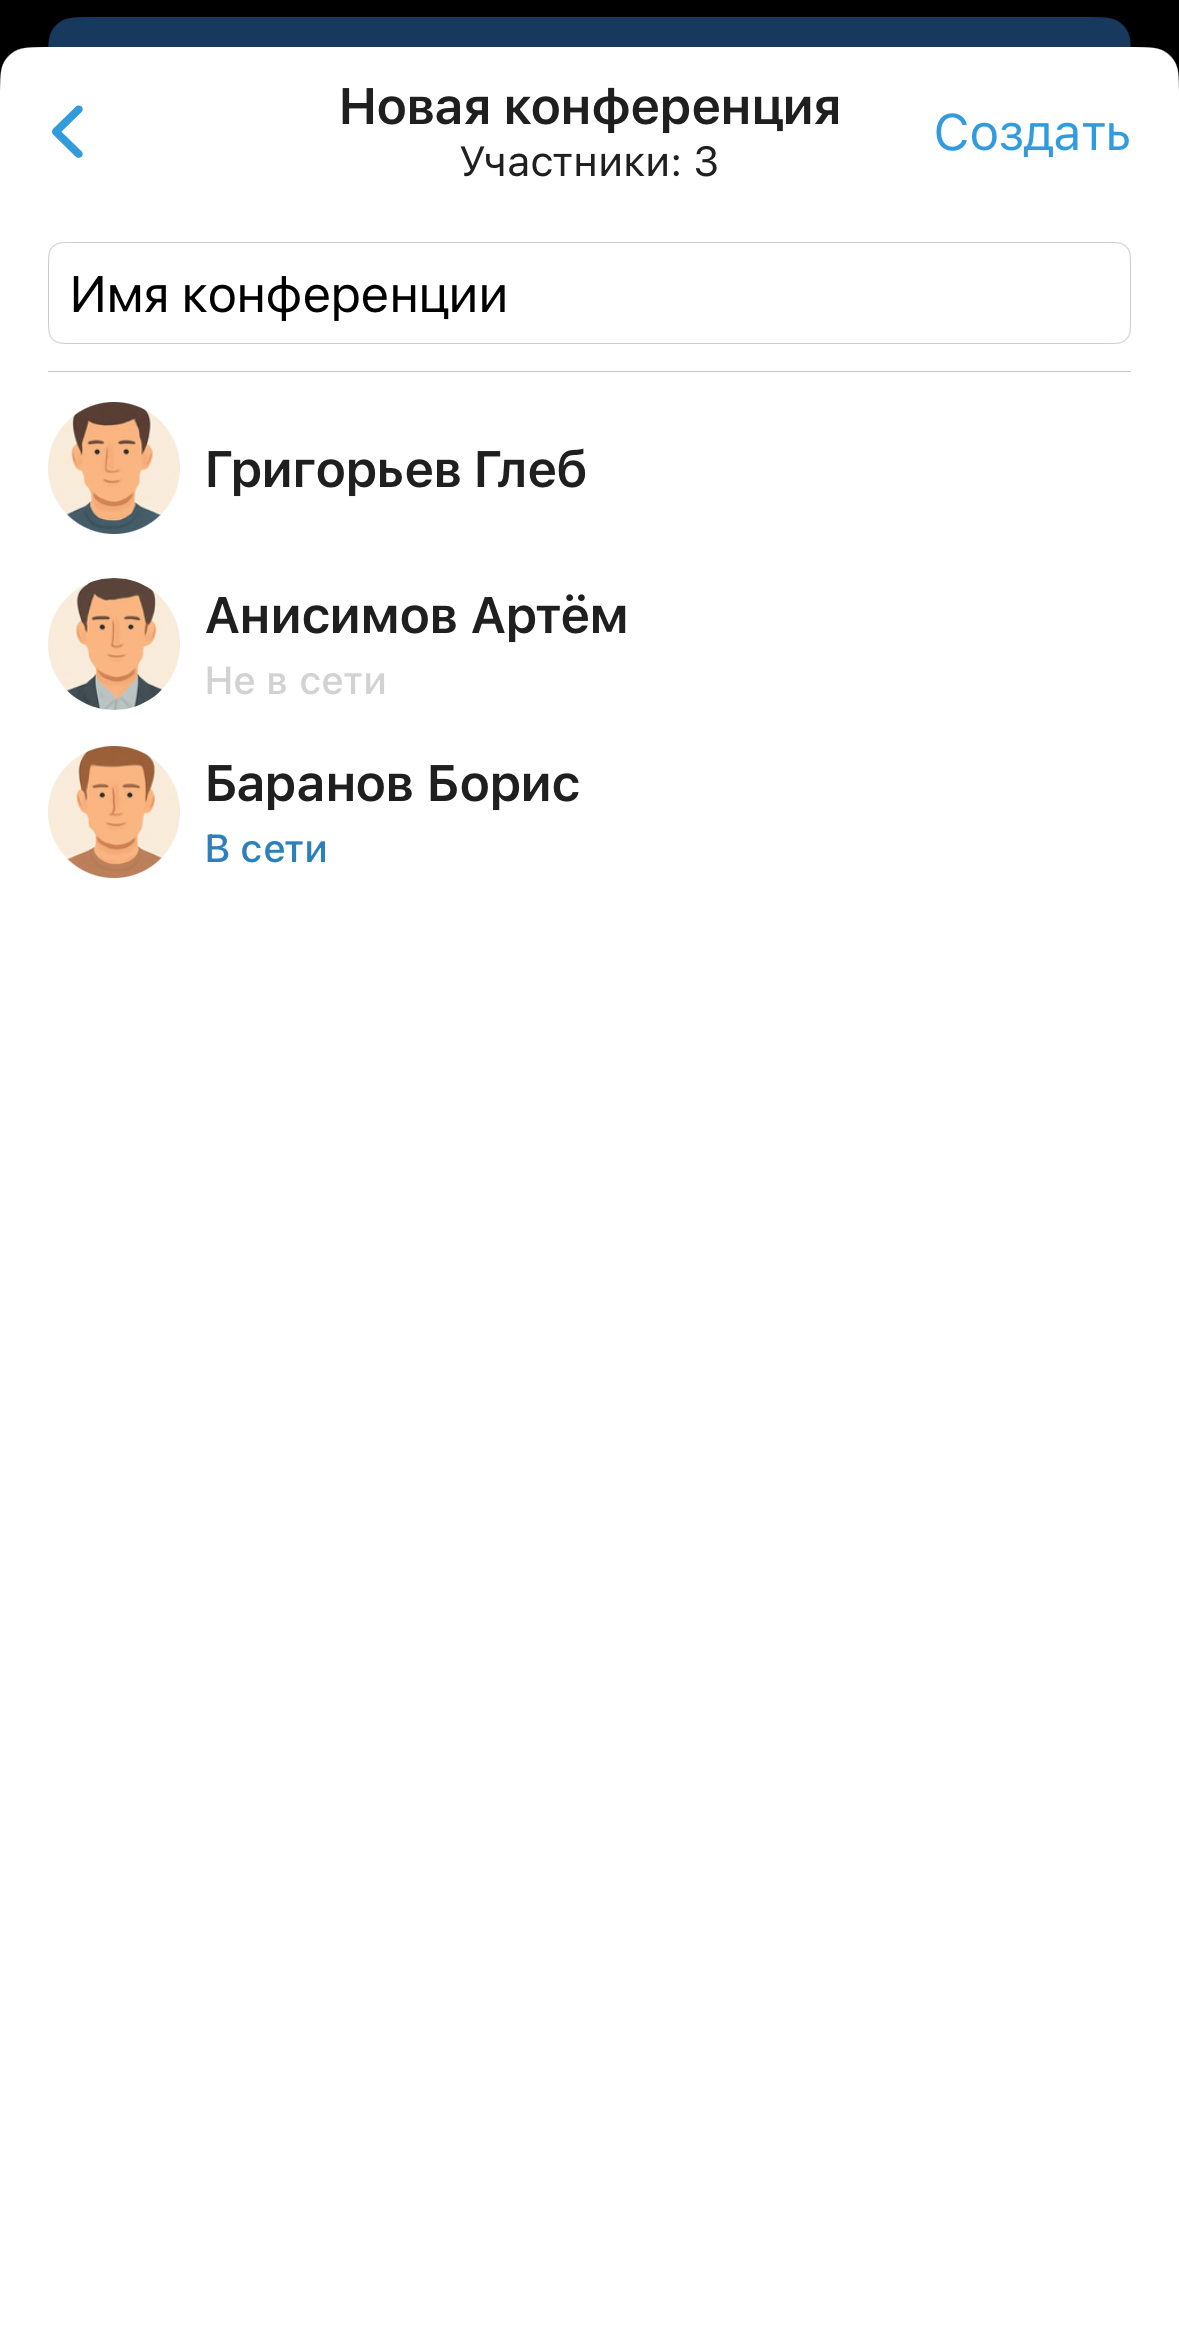
Task: Tap the gray Не в сети status
Action: coord(296,681)
